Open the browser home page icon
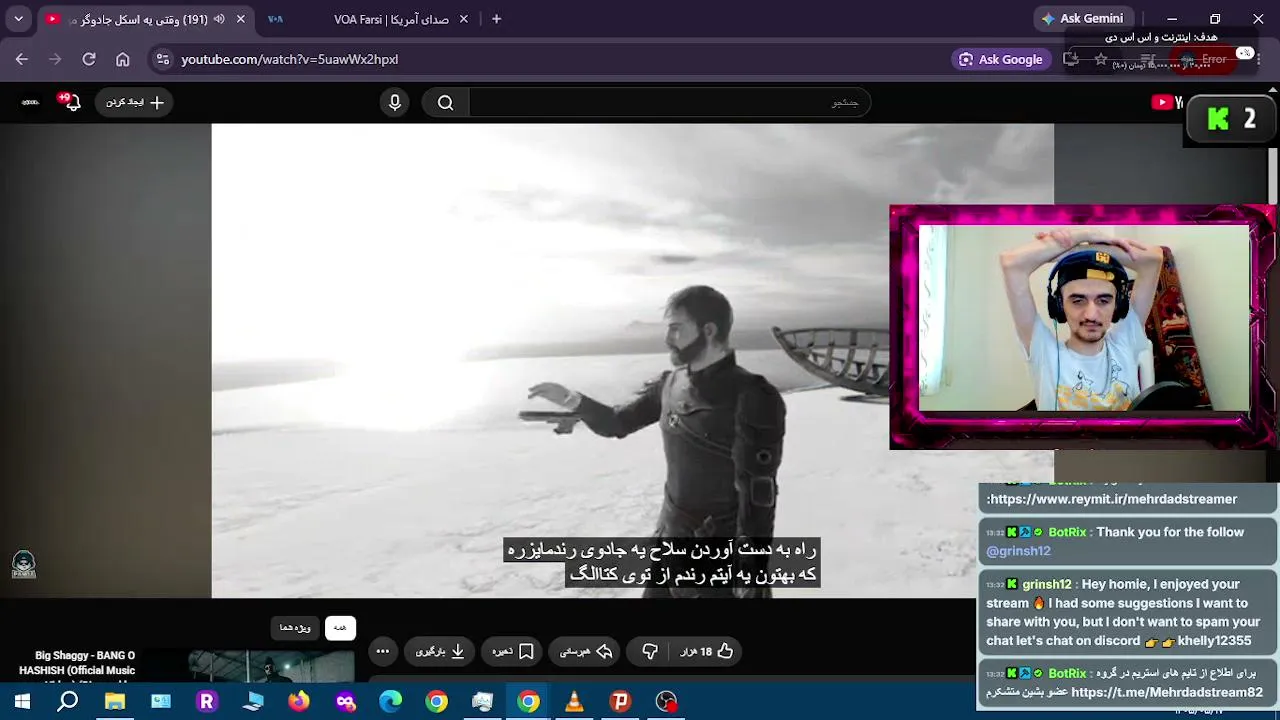 (x=123, y=59)
